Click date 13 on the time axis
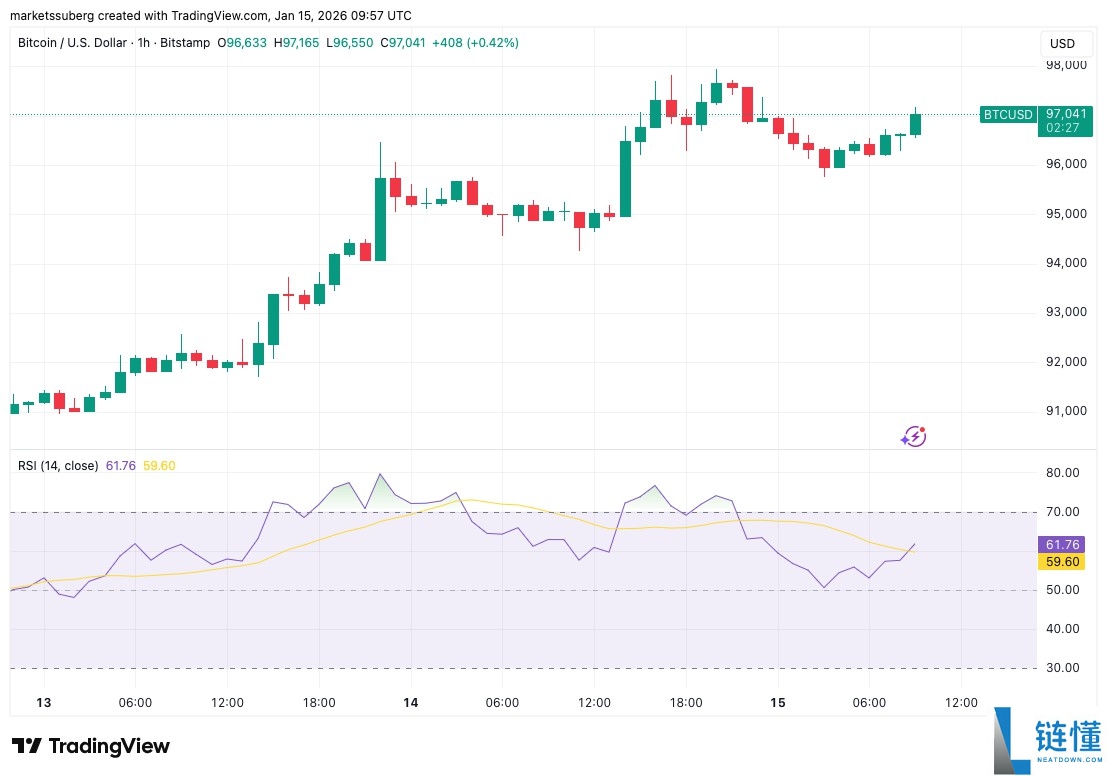 [x=44, y=703]
